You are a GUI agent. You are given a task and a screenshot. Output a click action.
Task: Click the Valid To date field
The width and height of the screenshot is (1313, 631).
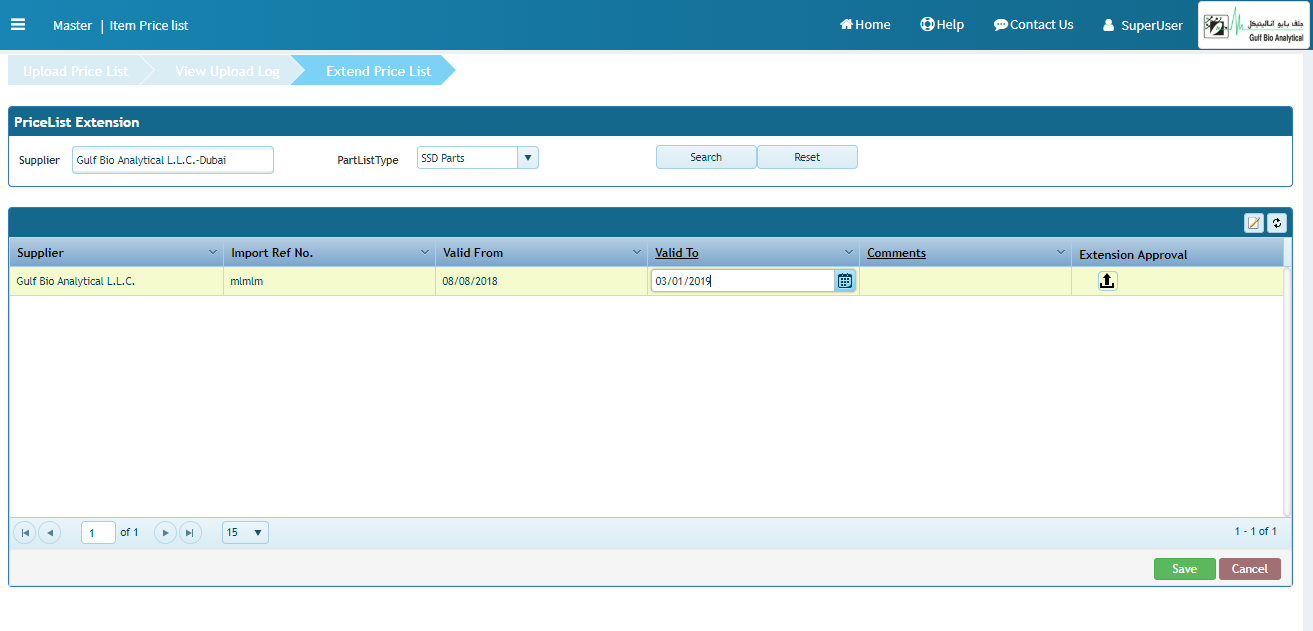[743, 281]
